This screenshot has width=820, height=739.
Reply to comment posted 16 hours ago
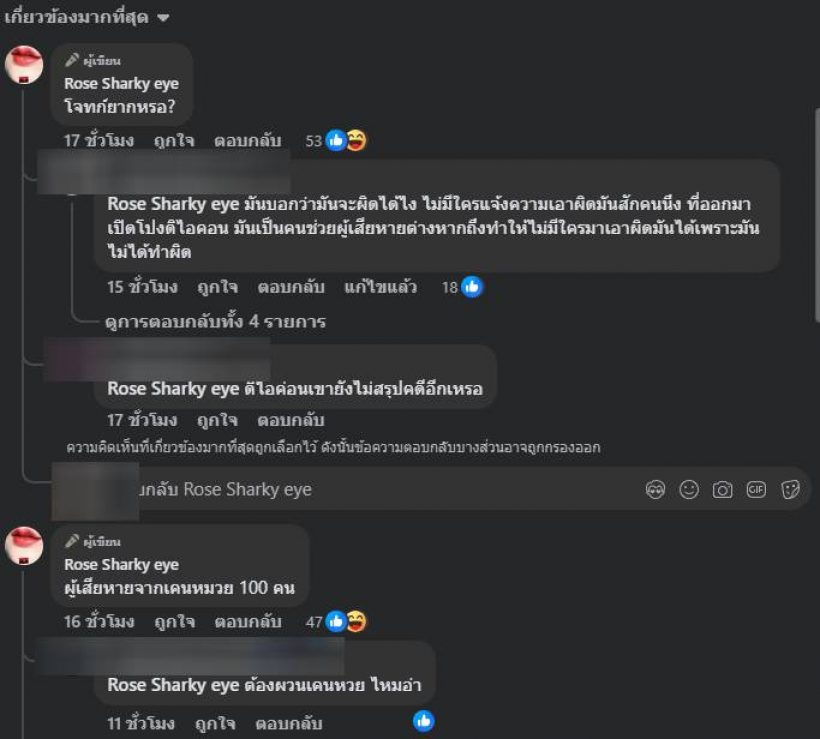coord(248,622)
